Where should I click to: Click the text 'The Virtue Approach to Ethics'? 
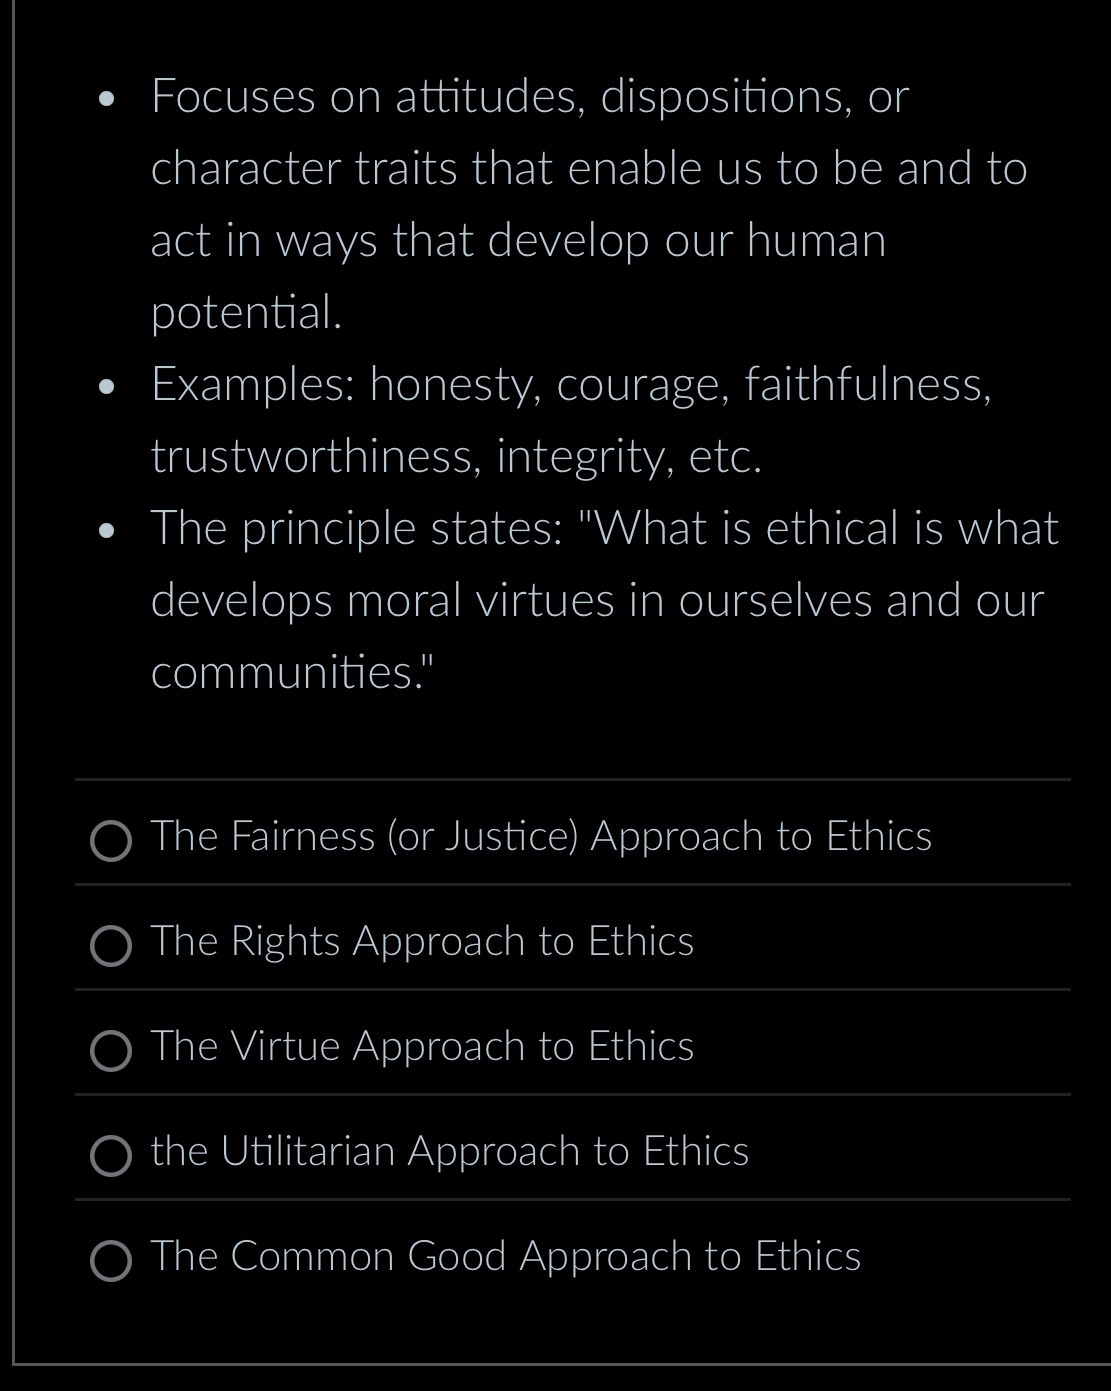click(x=422, y=1046)
